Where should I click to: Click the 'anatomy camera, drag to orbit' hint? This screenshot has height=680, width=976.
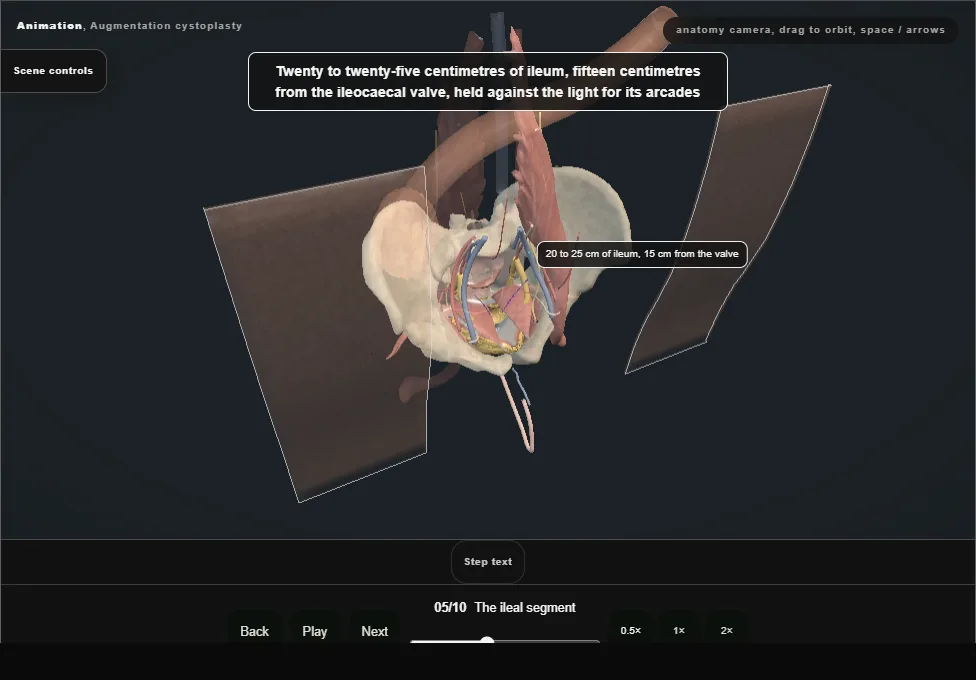click(810, 30)
